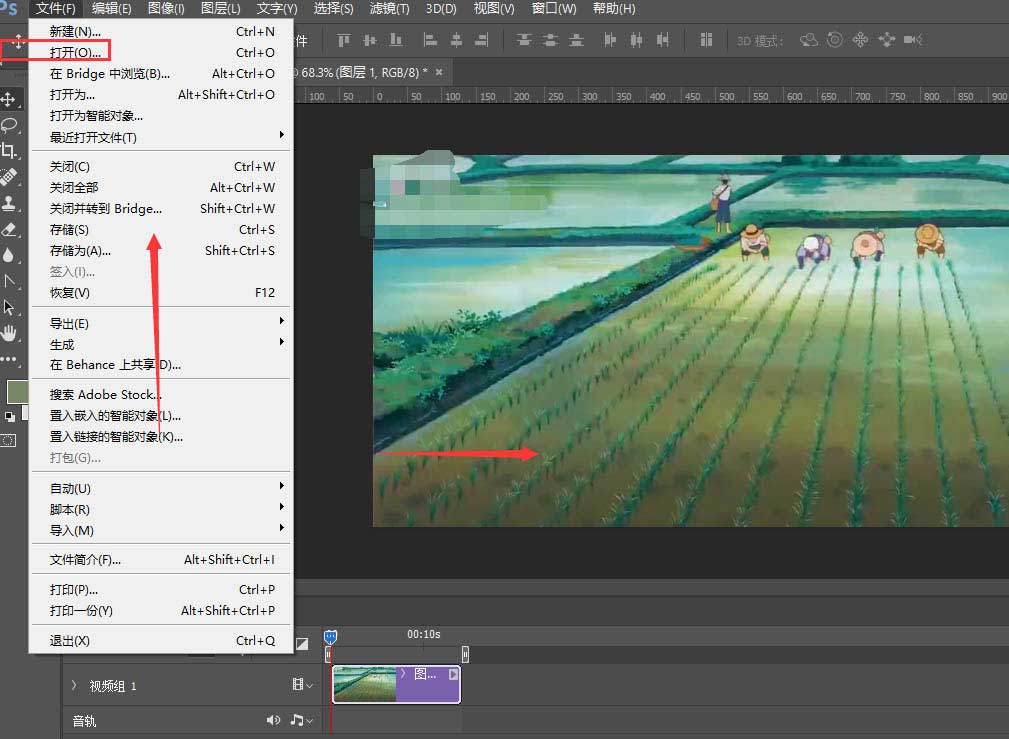Click the blue timeline playhead marker
1009x739 pixels.
point(330,637)
